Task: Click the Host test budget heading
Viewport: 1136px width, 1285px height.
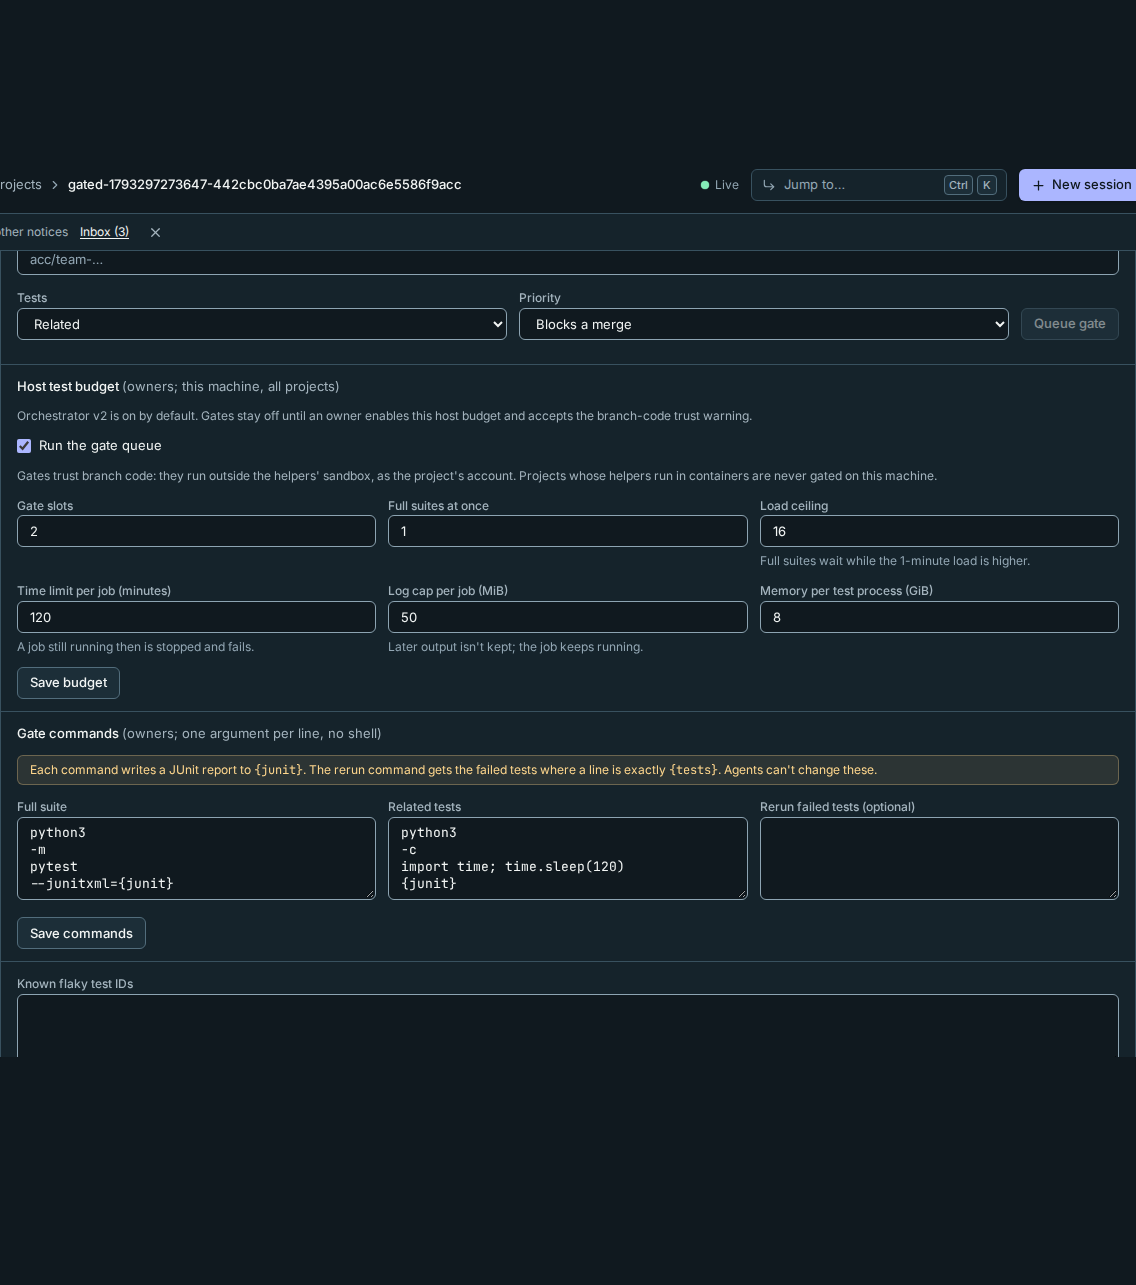Action: [68, 387]
